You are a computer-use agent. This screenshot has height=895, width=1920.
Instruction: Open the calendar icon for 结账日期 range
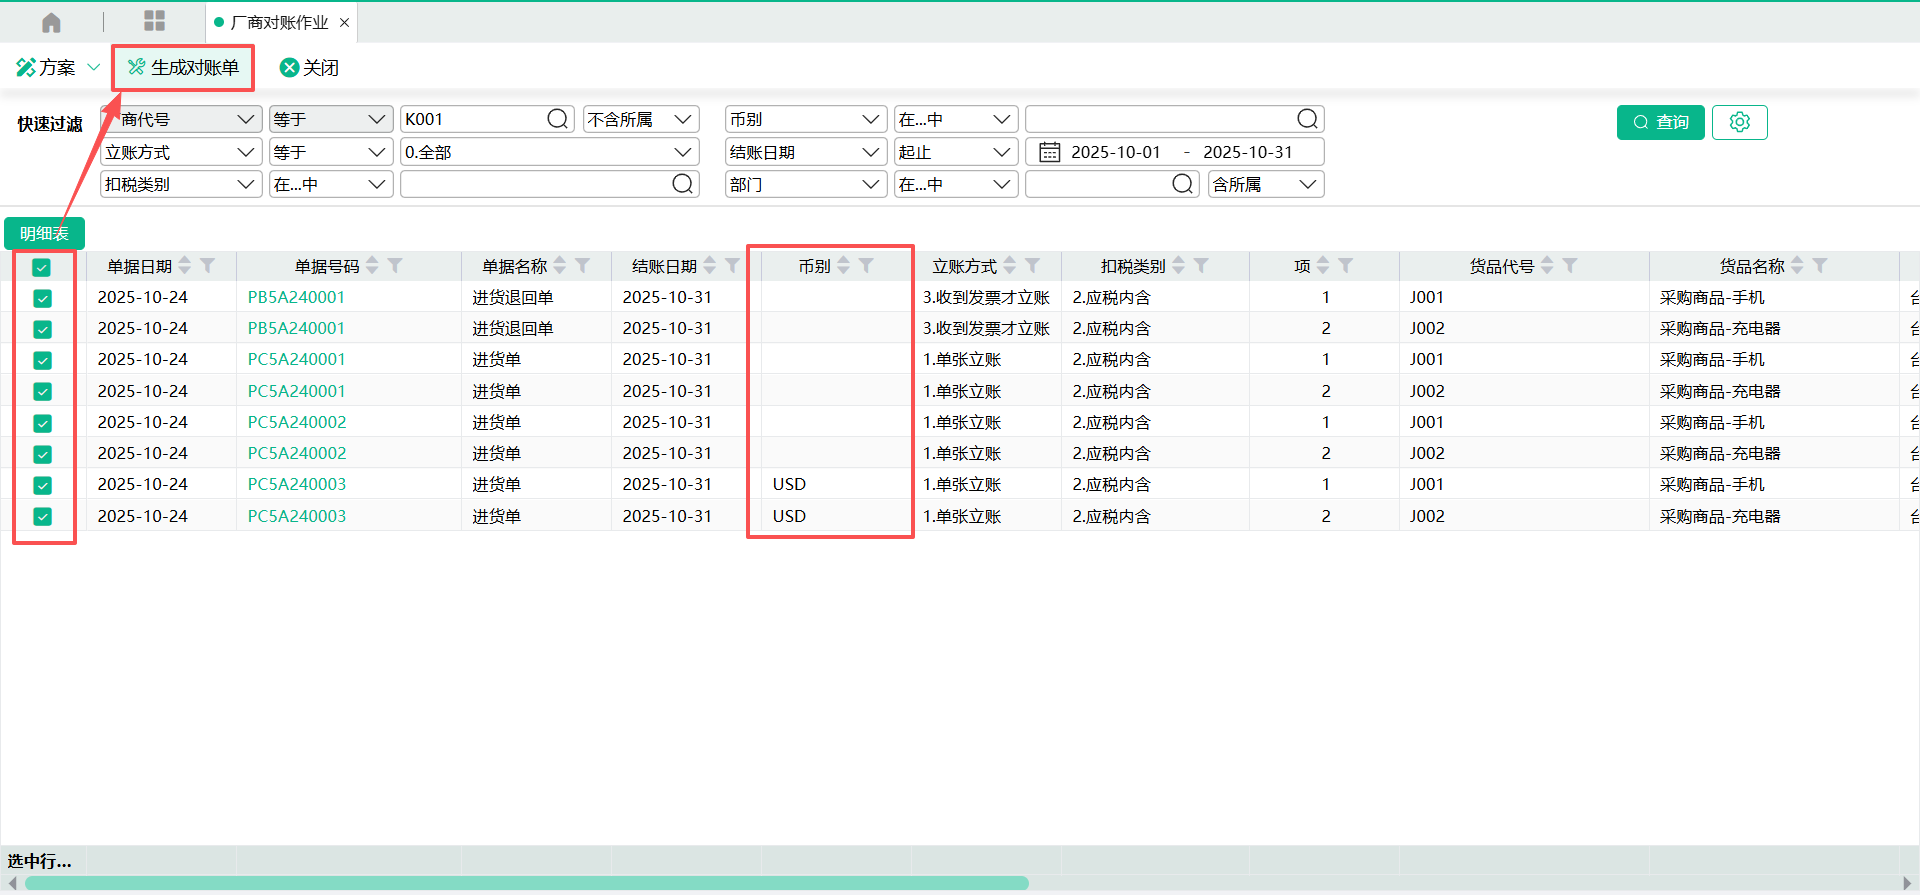point(1049,152)
